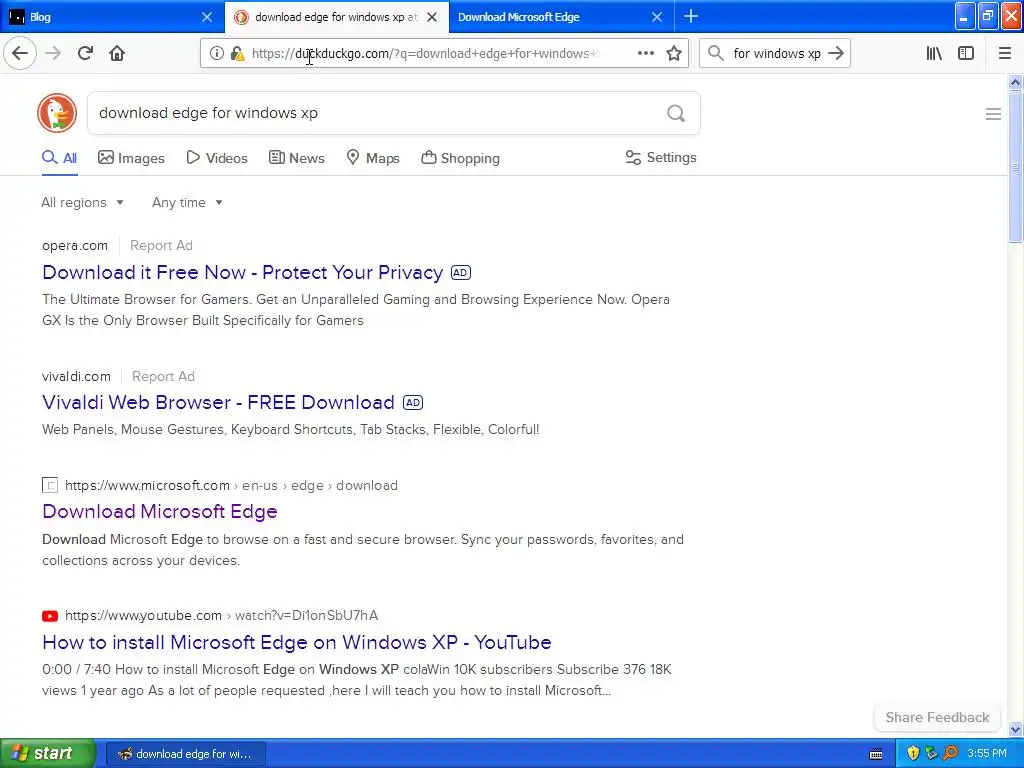Select the News search tab
The height and width of the screenshot is (768, 1024).
point(296,158)
